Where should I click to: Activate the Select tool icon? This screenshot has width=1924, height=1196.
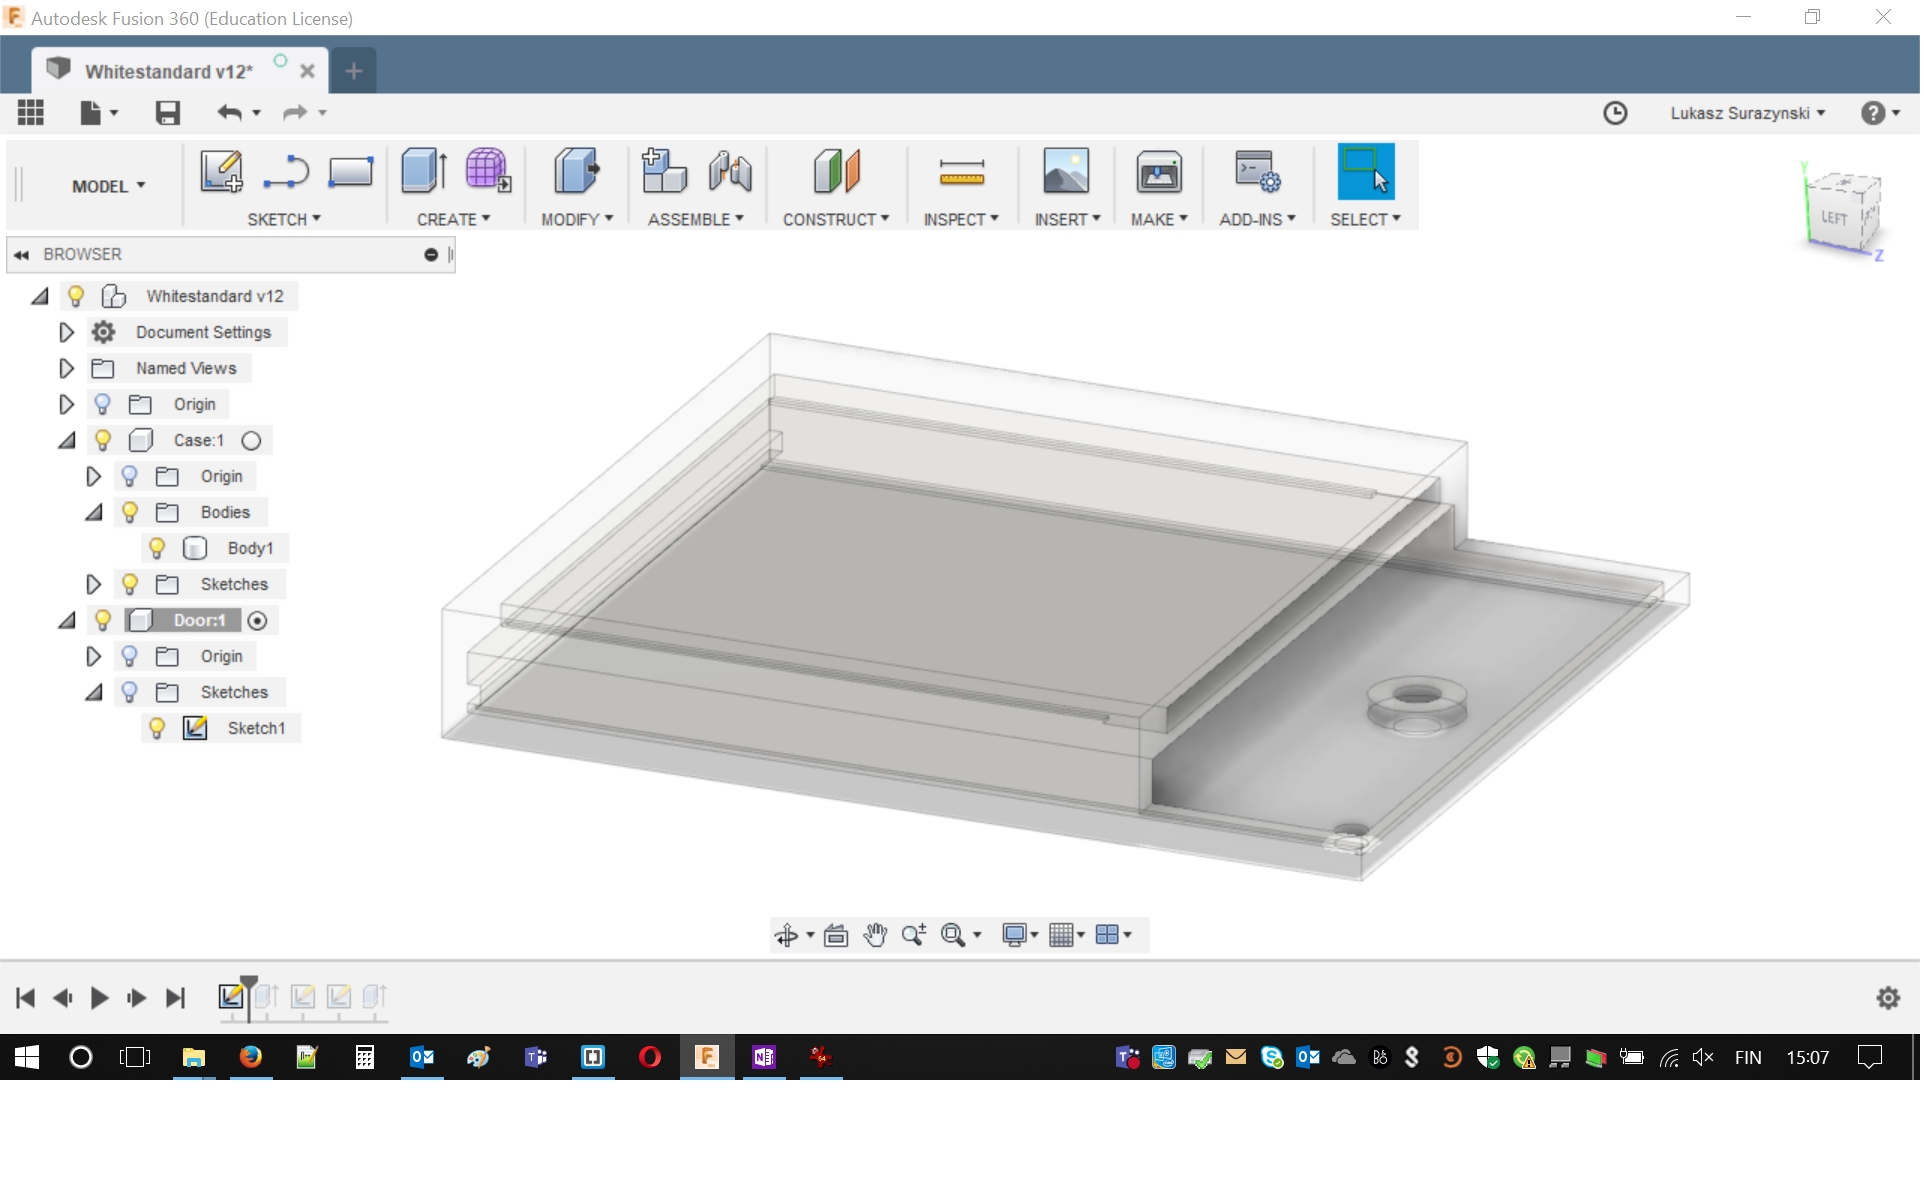tap(1366, 171)
